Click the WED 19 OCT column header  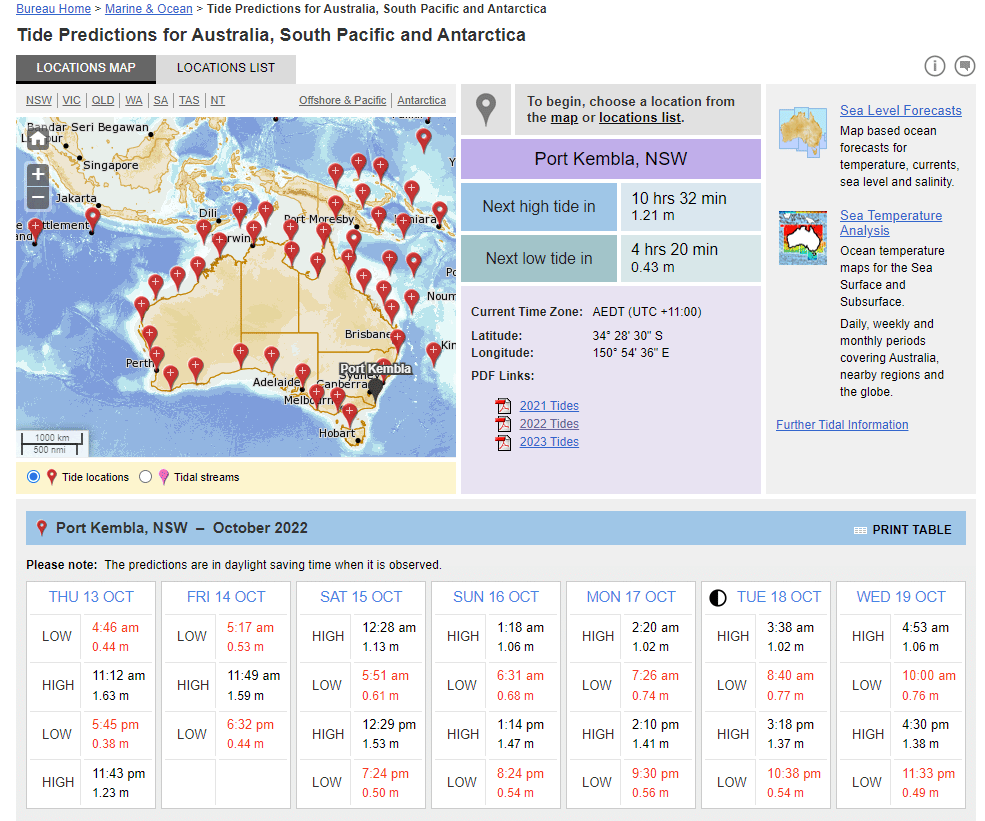901,597
